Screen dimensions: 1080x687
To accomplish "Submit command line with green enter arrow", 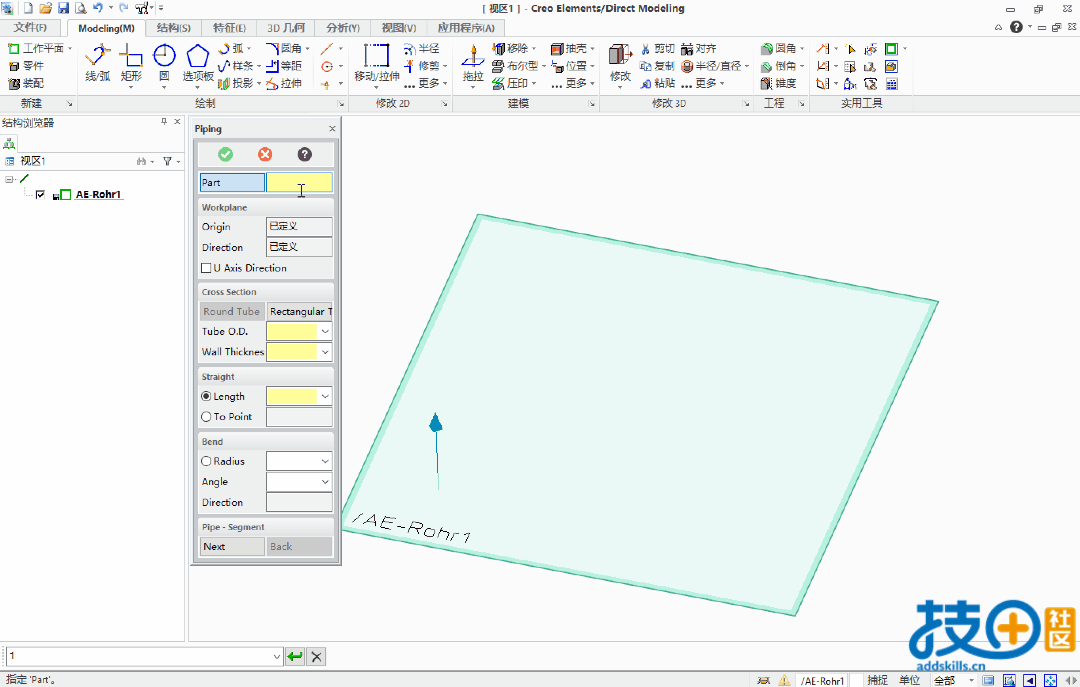I will coord(295,657).
